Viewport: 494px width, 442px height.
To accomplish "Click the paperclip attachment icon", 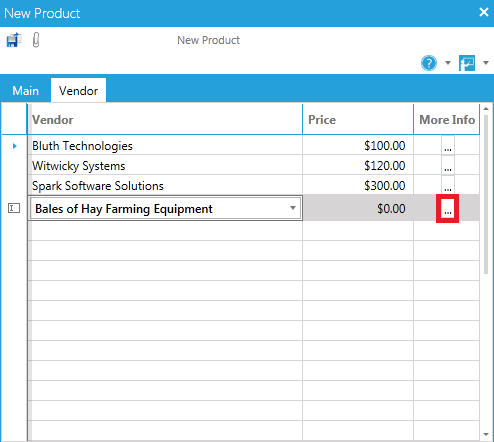I will [x=36, y=40].
